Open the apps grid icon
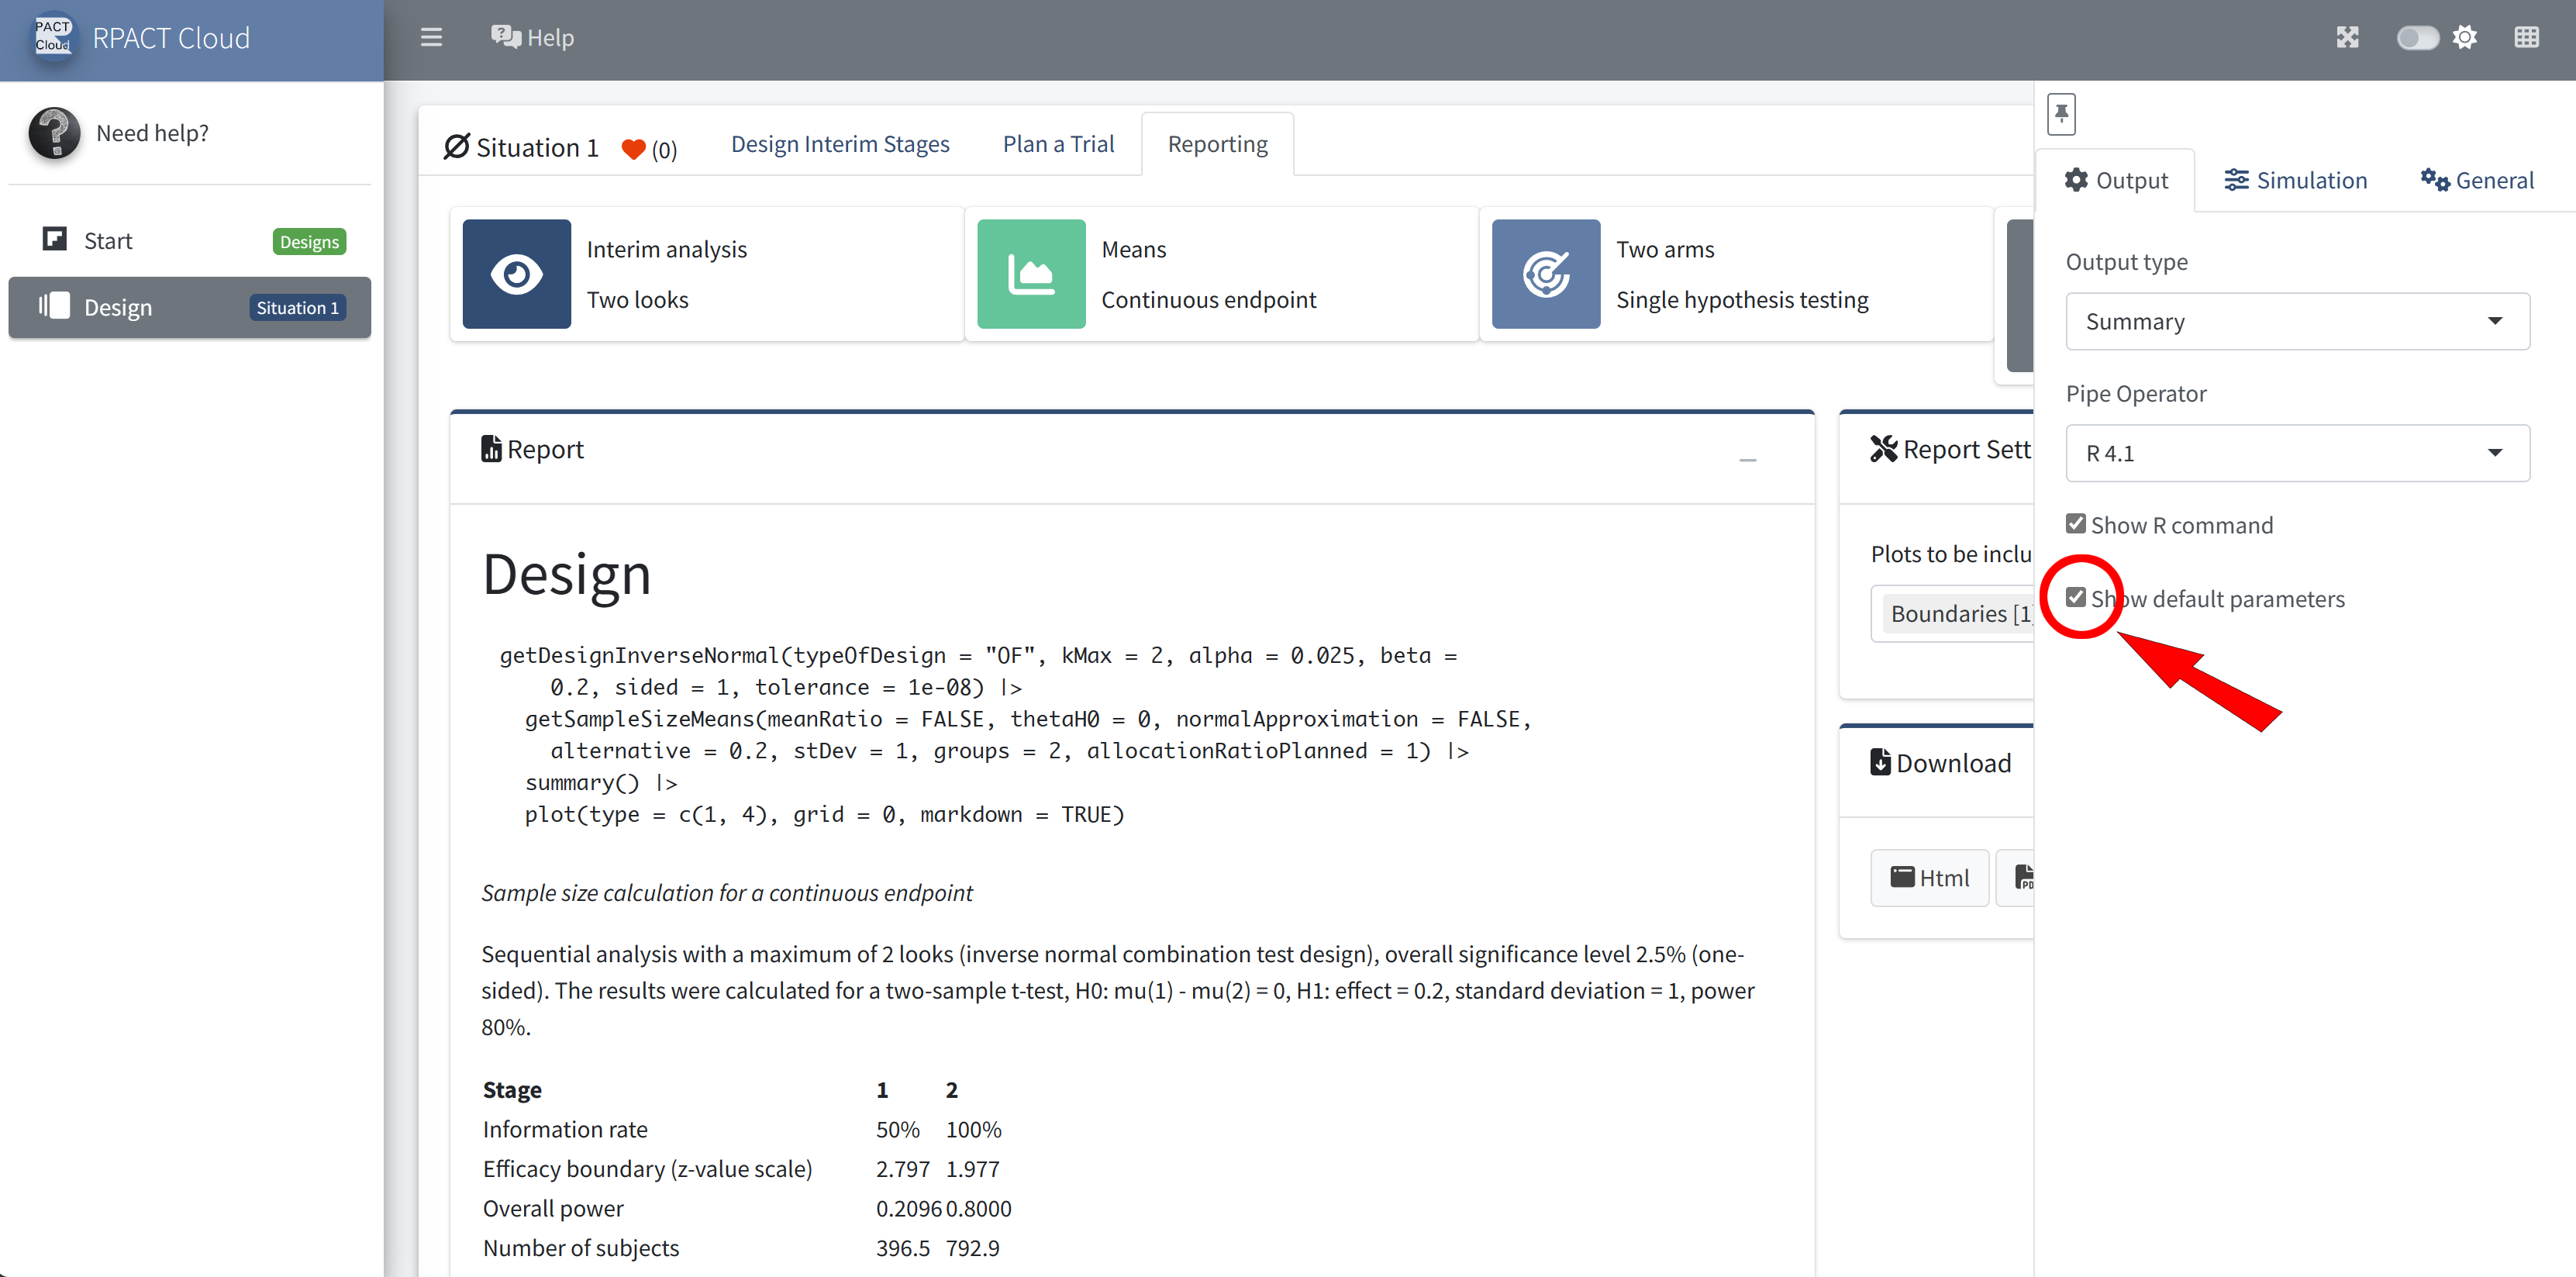The height and width of the screenshot is (1277, 2576). pos(2526,38)
